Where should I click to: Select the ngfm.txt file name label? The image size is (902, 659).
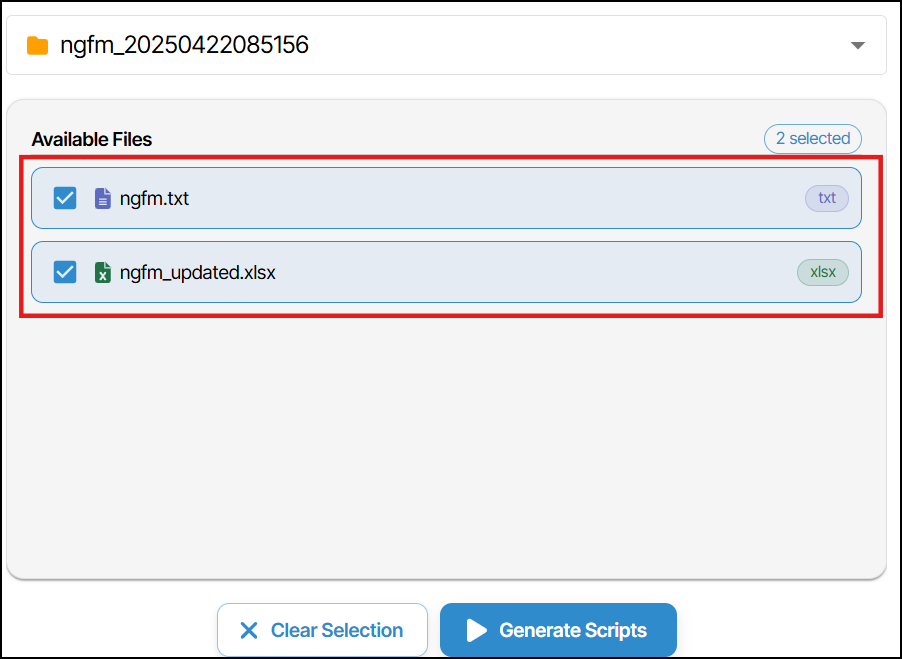154,198
